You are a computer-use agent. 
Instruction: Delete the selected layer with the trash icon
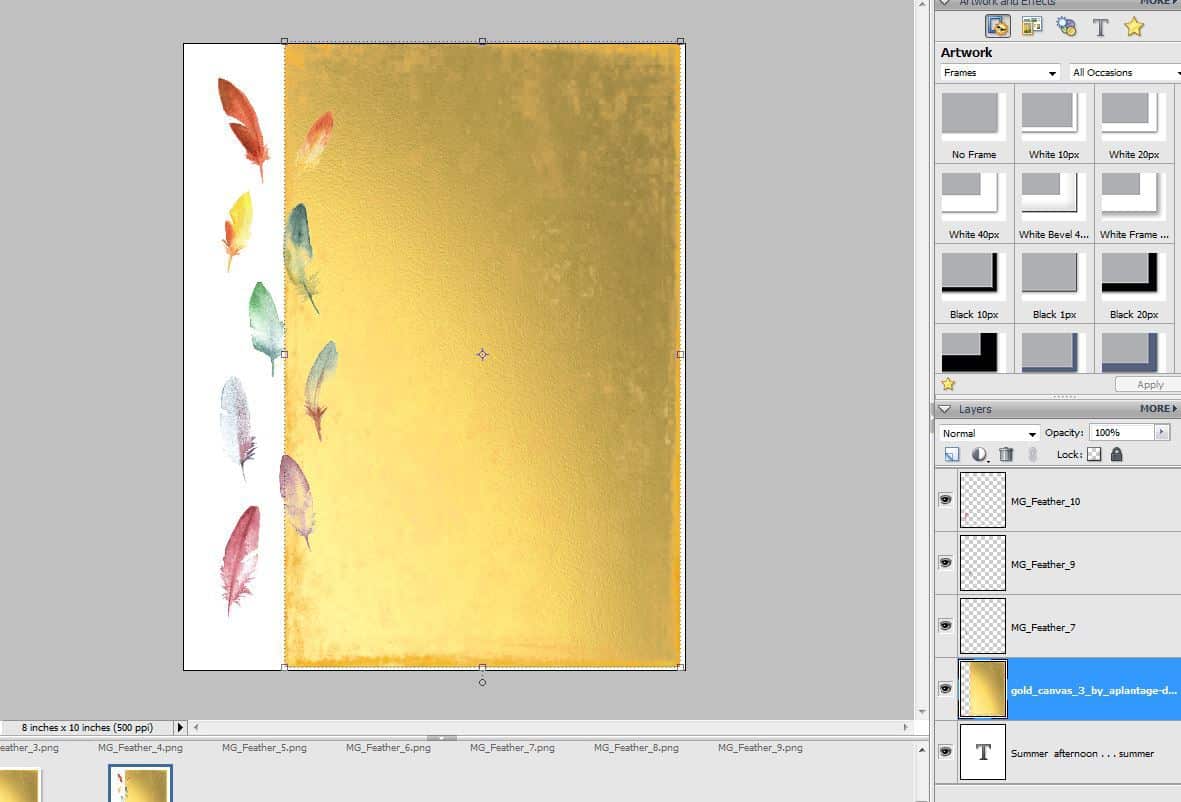[1006, 454]
